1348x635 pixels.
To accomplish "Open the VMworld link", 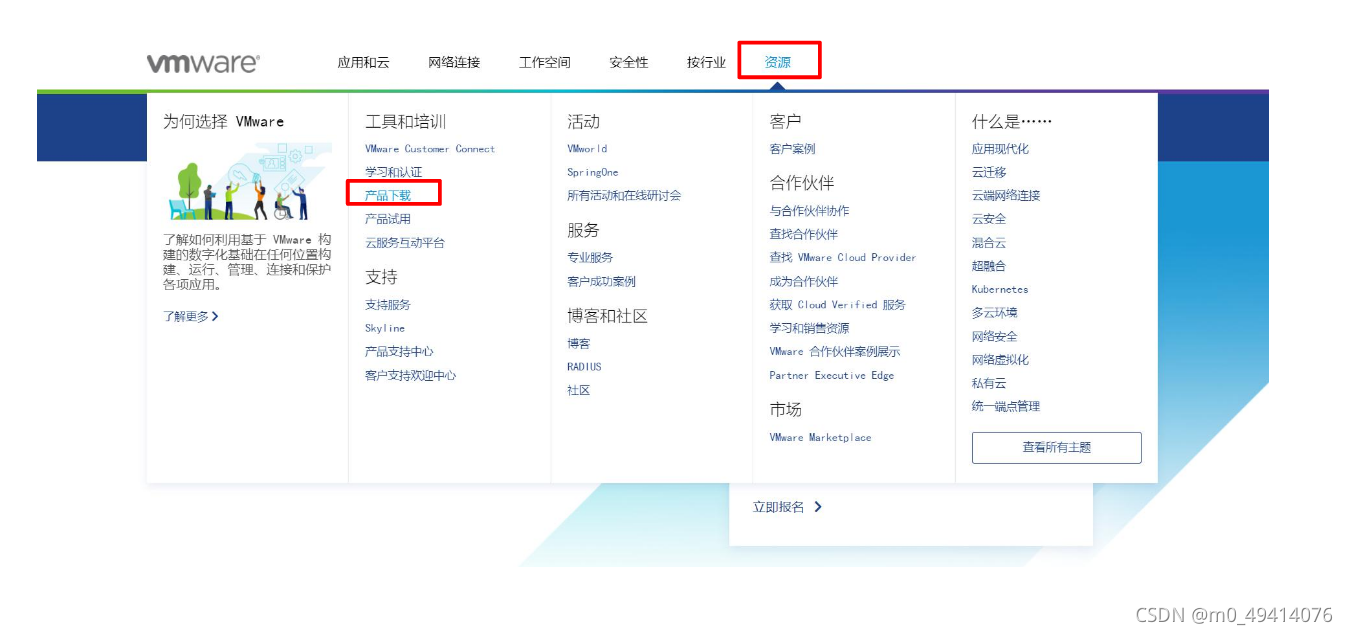I will click(x=587, y=149).
